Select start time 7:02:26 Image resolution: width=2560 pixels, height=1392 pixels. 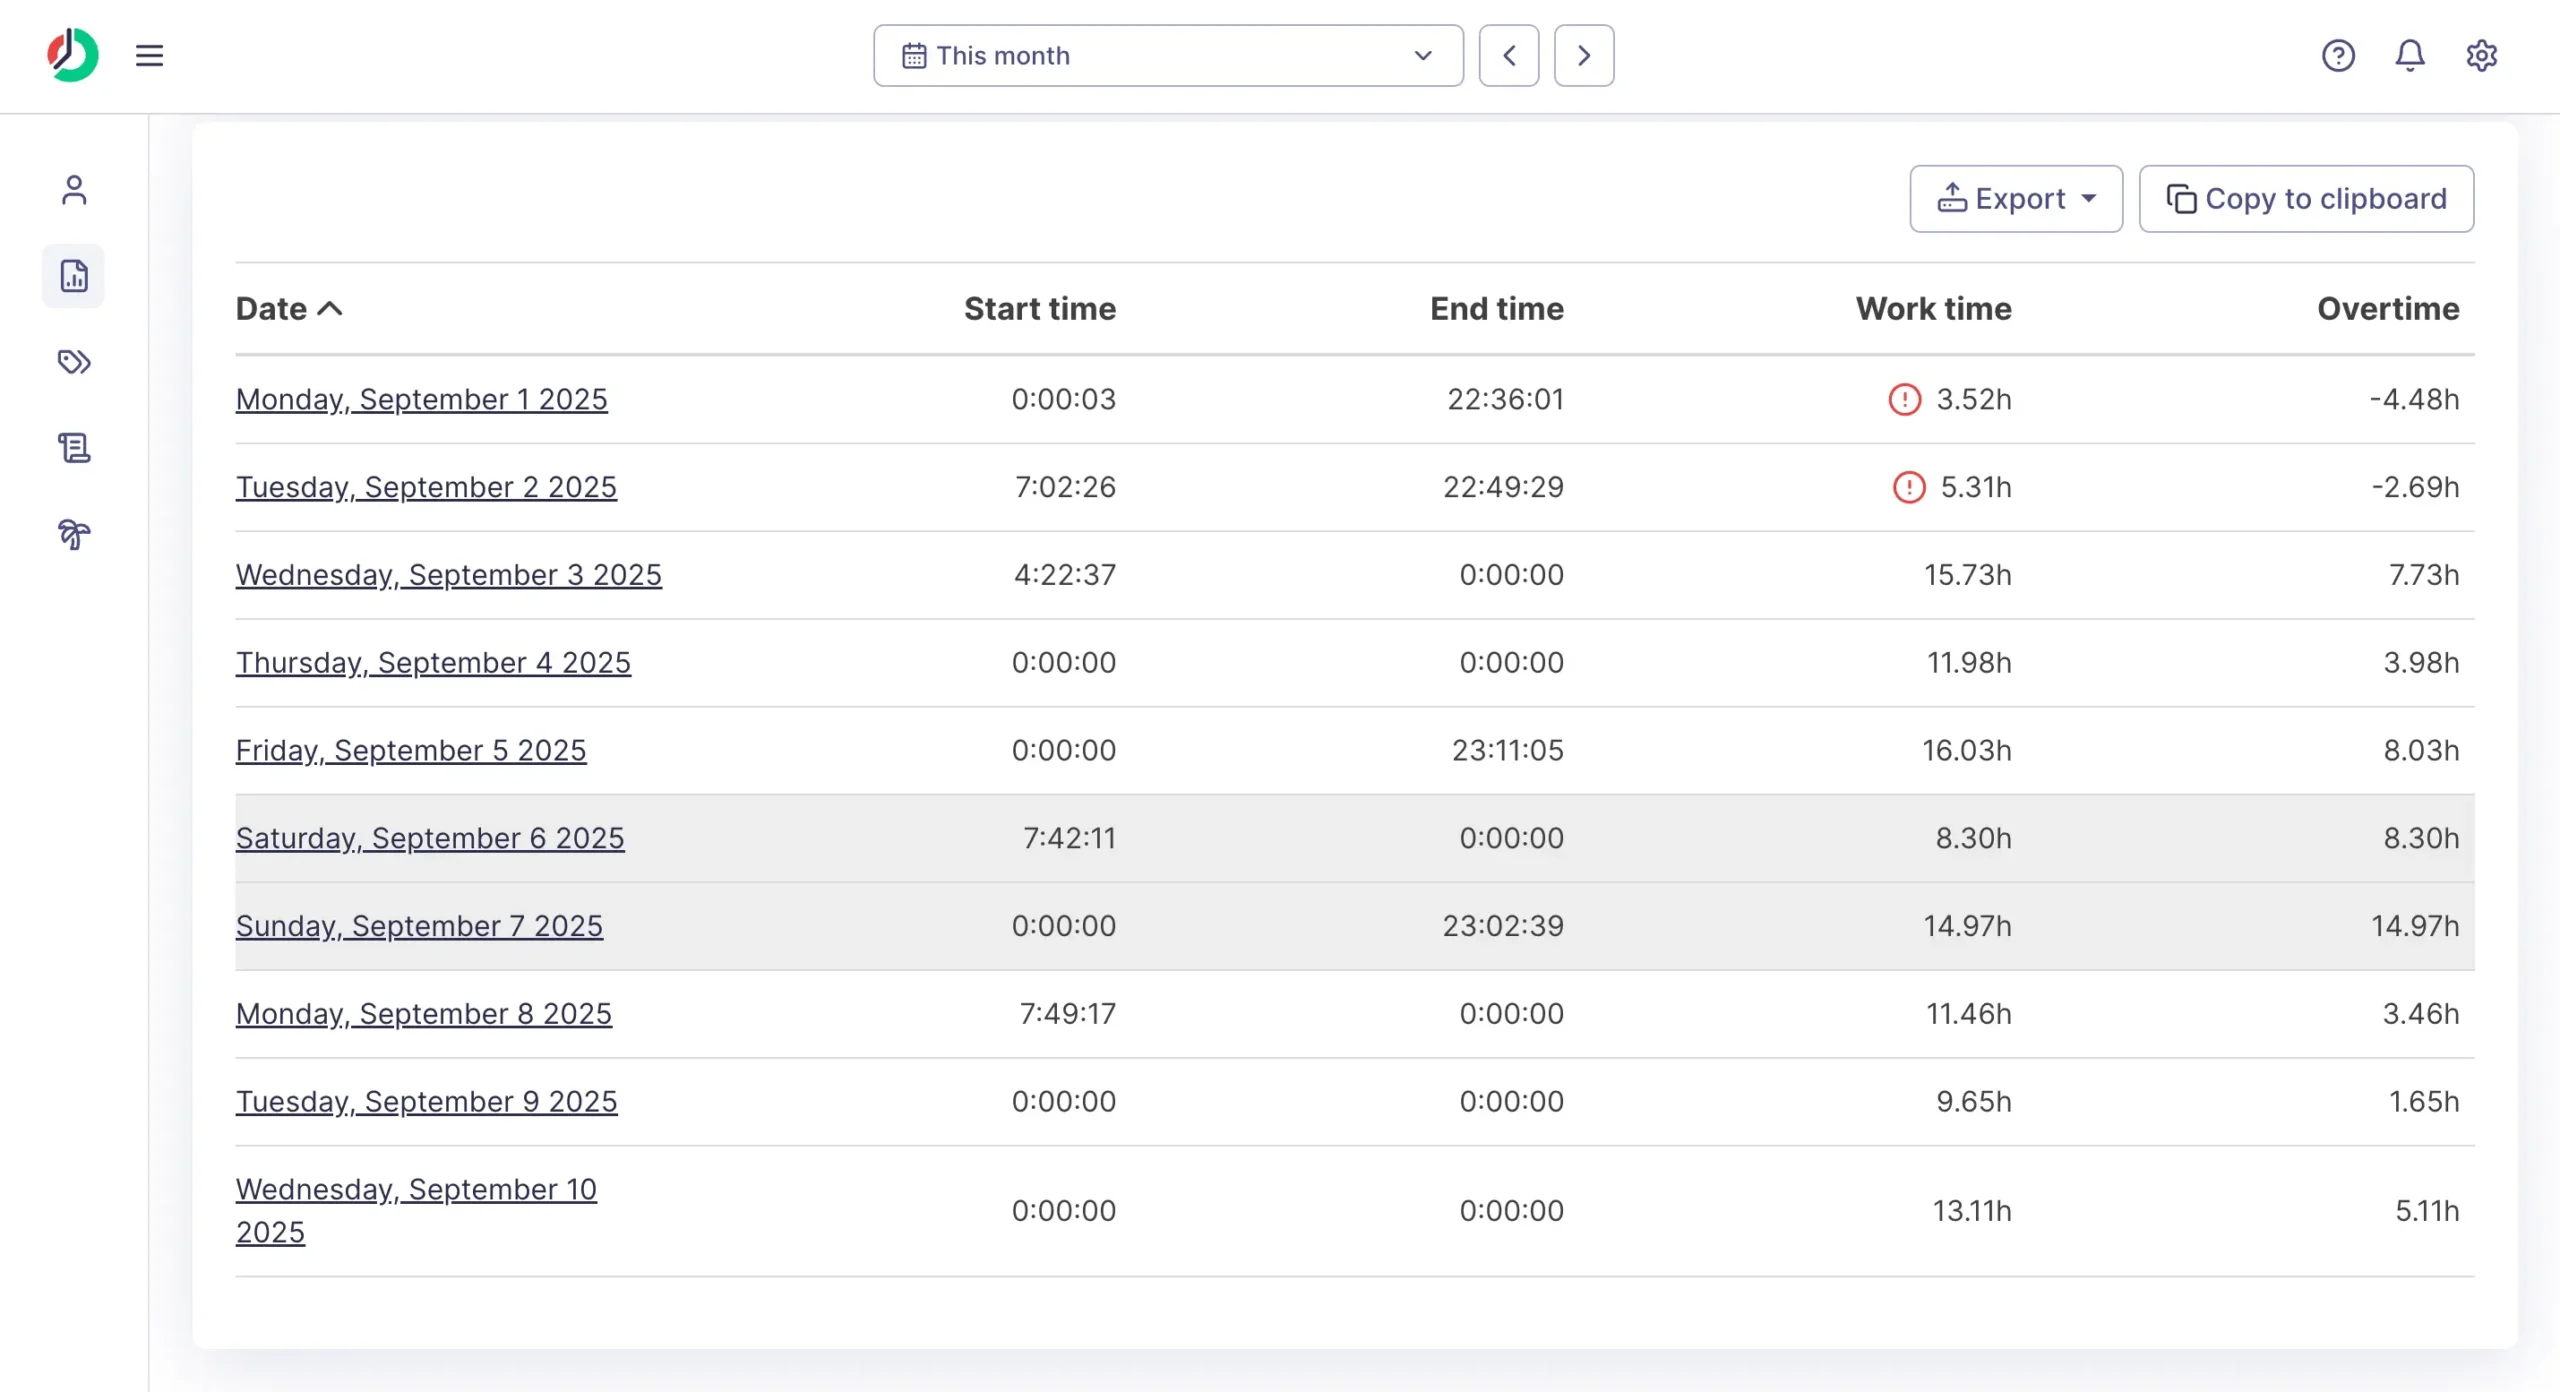tap(1066, 487)
